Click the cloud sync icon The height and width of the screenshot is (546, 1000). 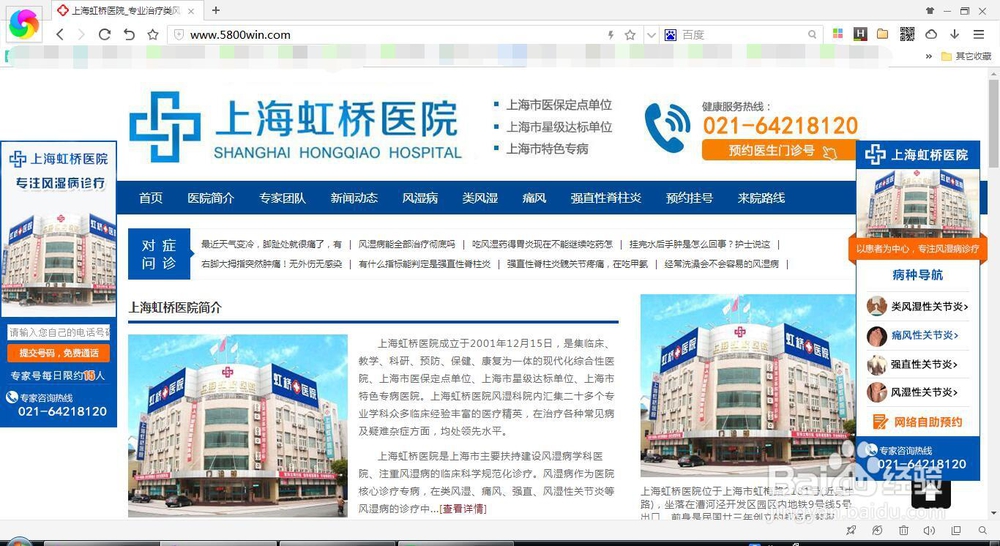click(x=931, y=34)
